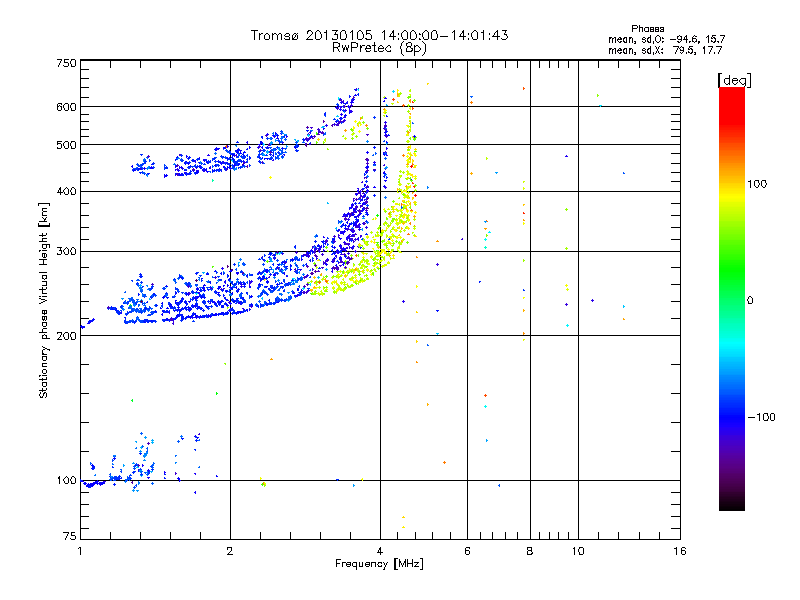Click the y-axis tick label '300'
800x600 pixels.
click(x=66, y=252)
